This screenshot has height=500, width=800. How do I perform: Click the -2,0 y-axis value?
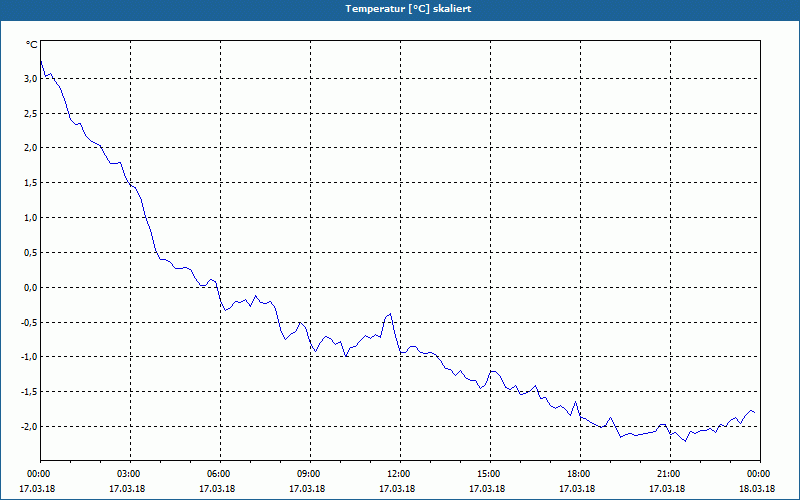point(29,426)
